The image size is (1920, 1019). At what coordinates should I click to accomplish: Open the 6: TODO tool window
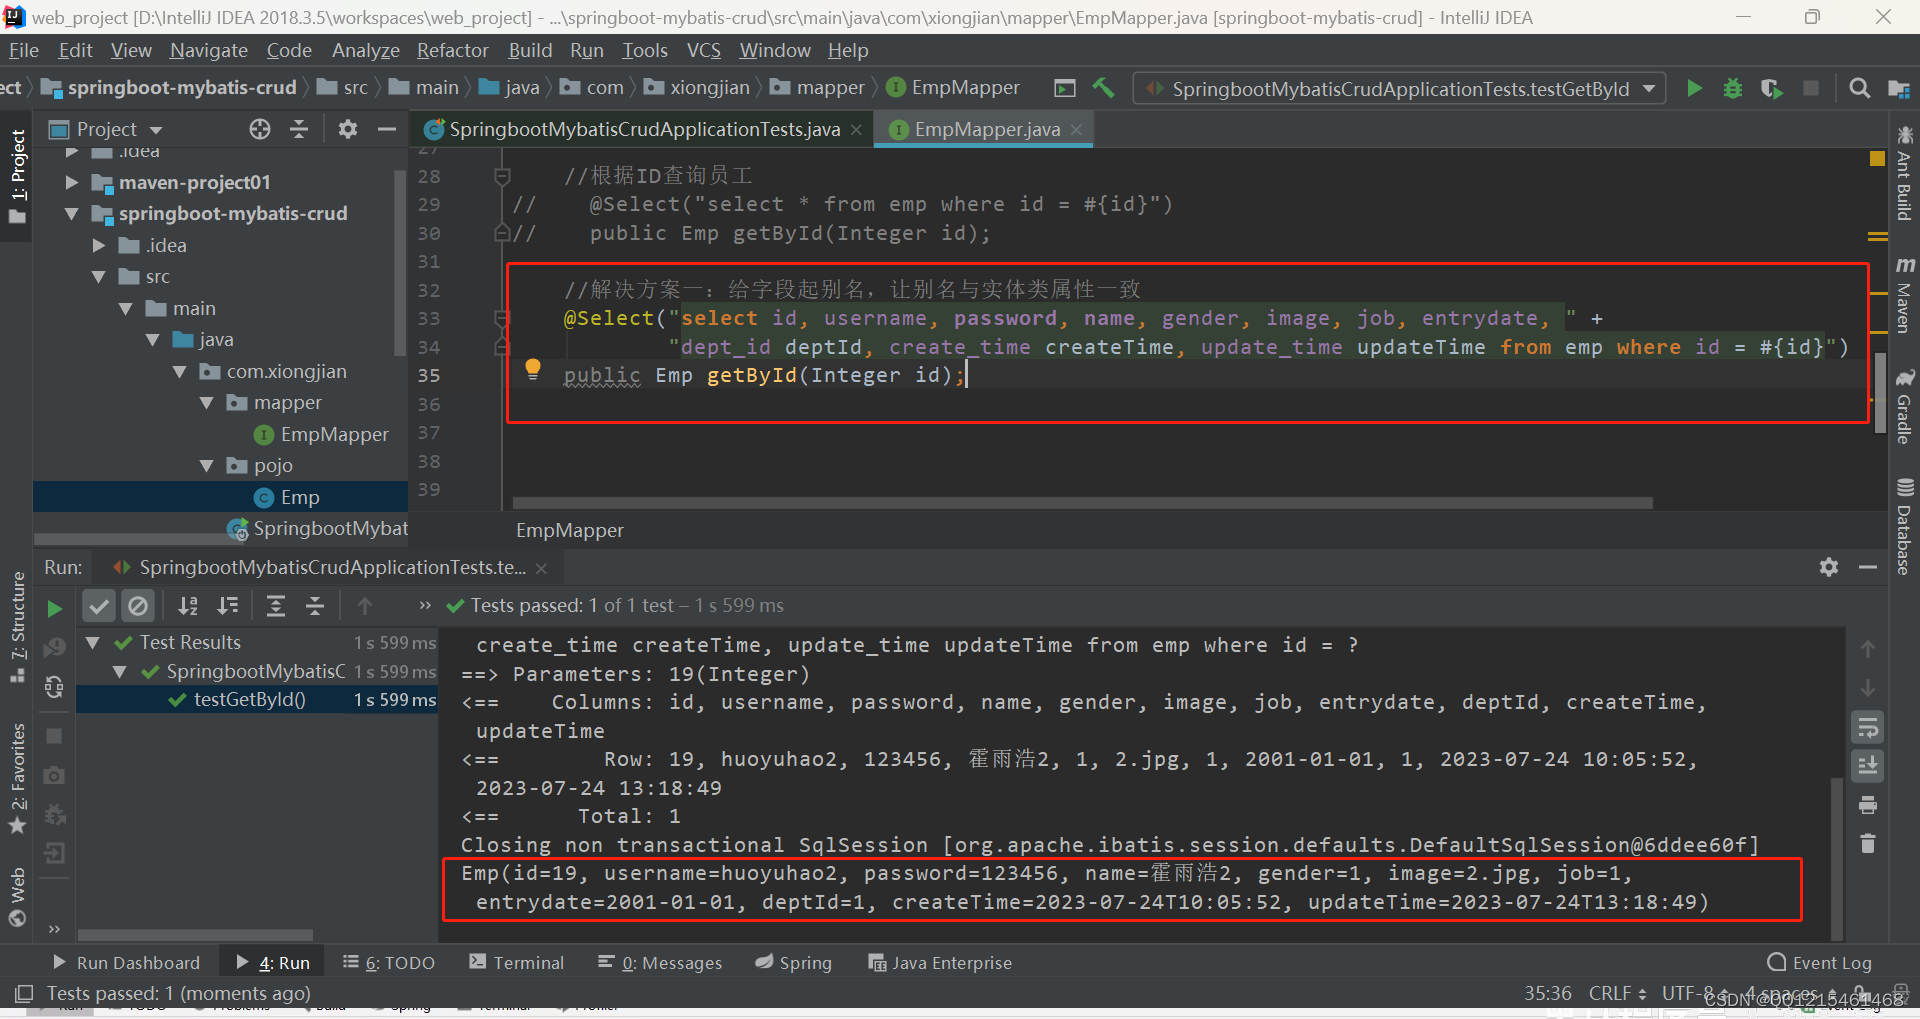[389, 962]
